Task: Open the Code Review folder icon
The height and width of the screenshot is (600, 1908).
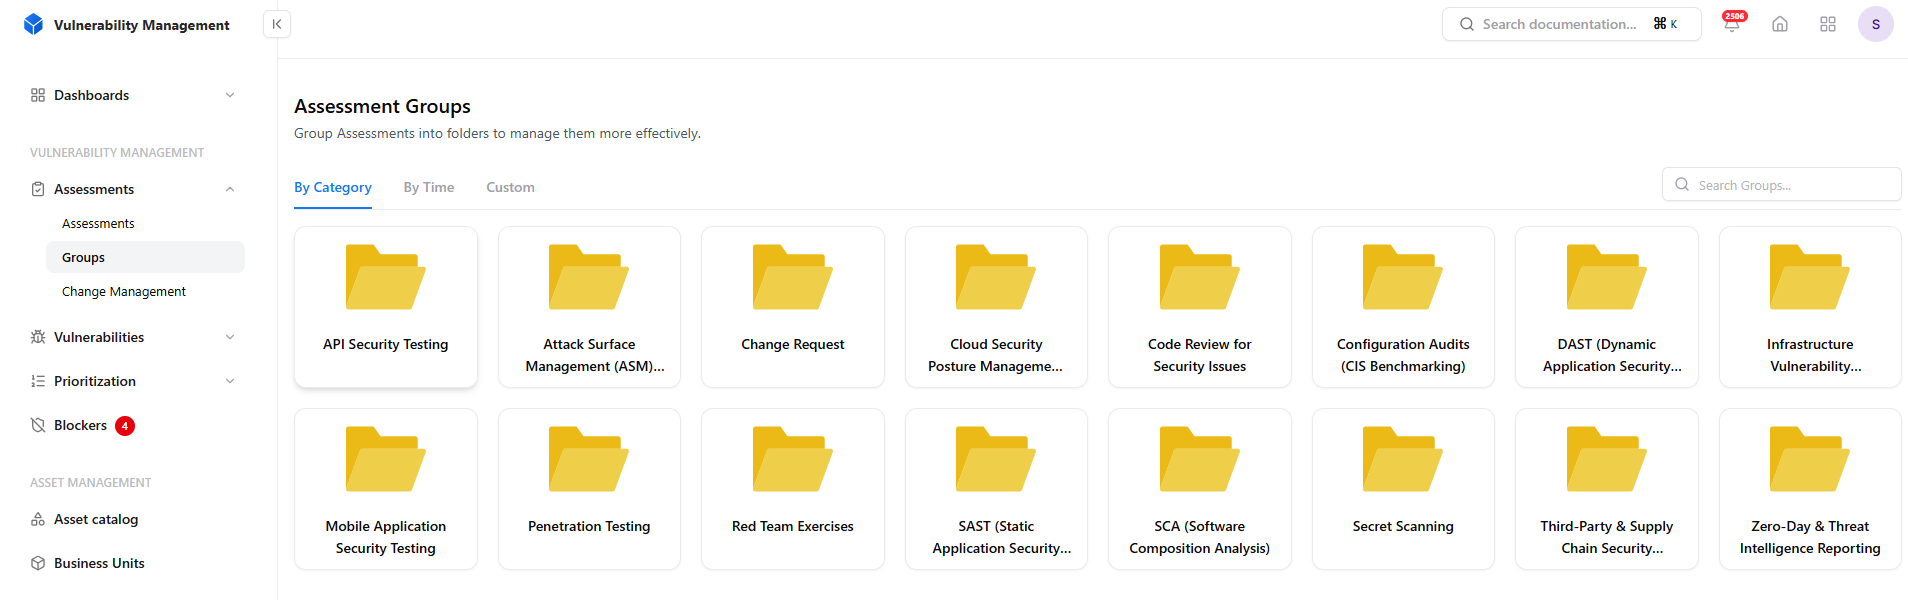Action: click(1200, 277)
